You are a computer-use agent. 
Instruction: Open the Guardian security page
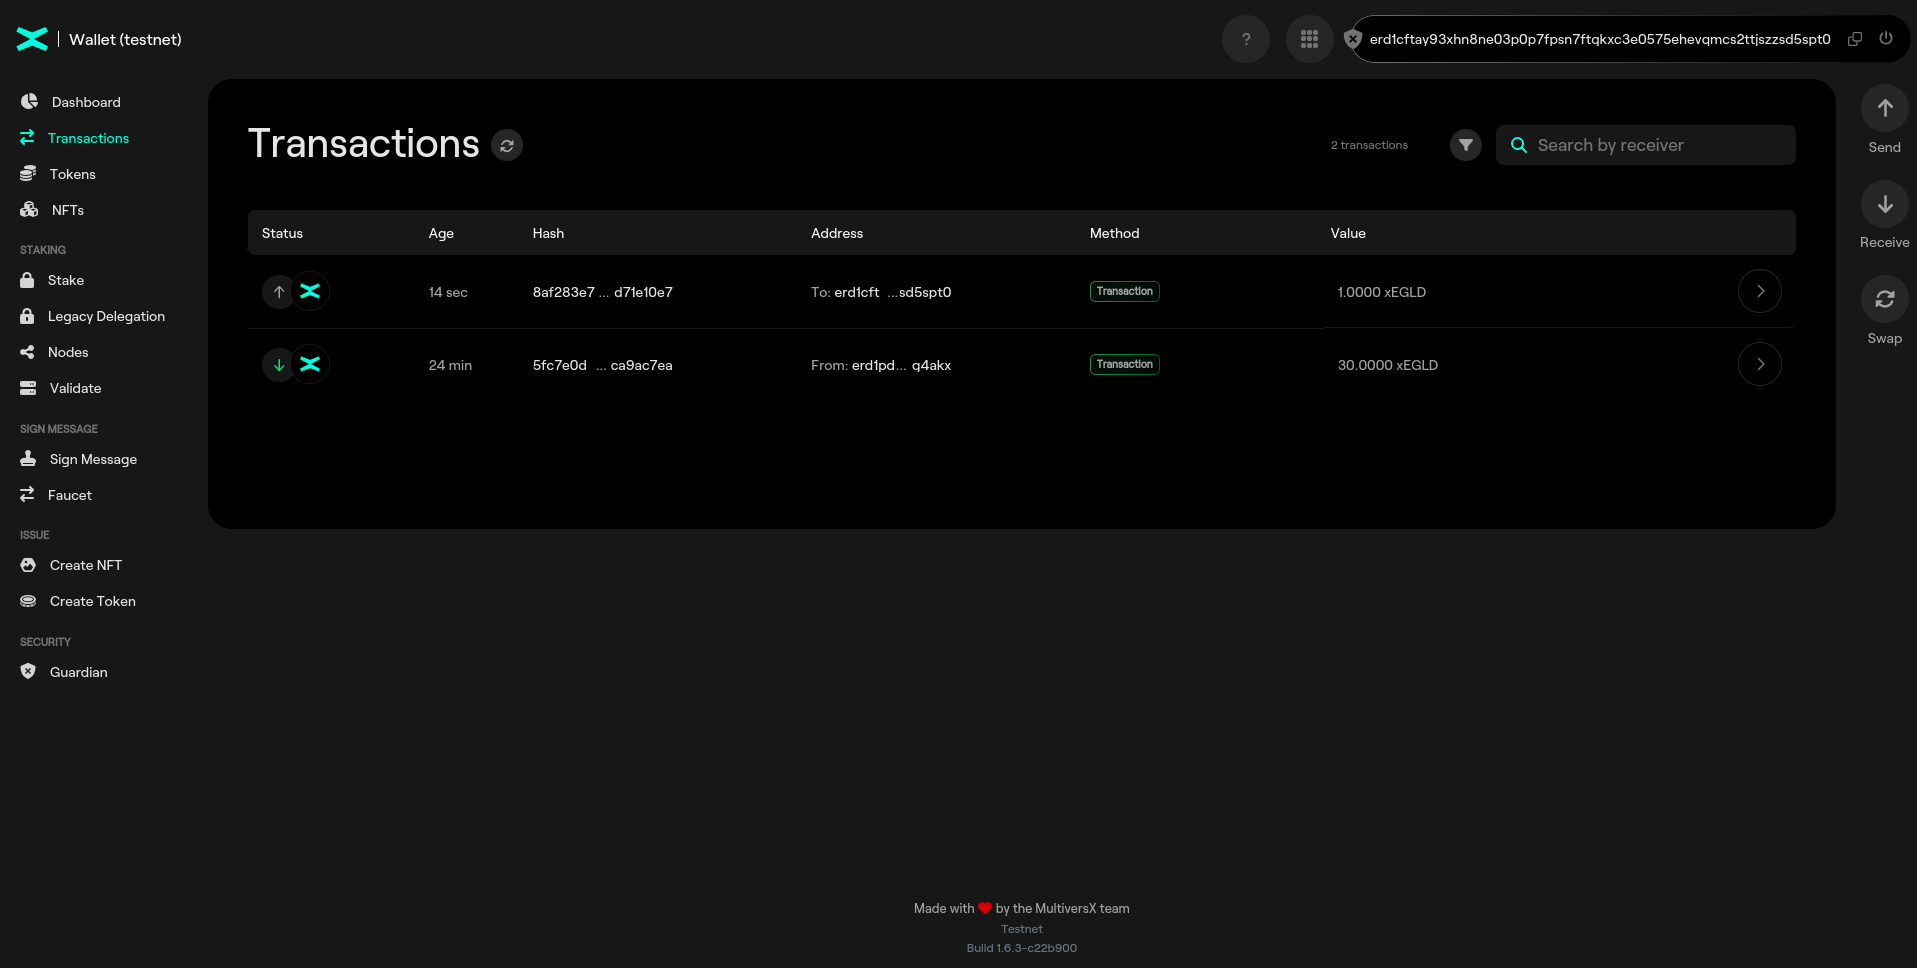coord(78,672)
